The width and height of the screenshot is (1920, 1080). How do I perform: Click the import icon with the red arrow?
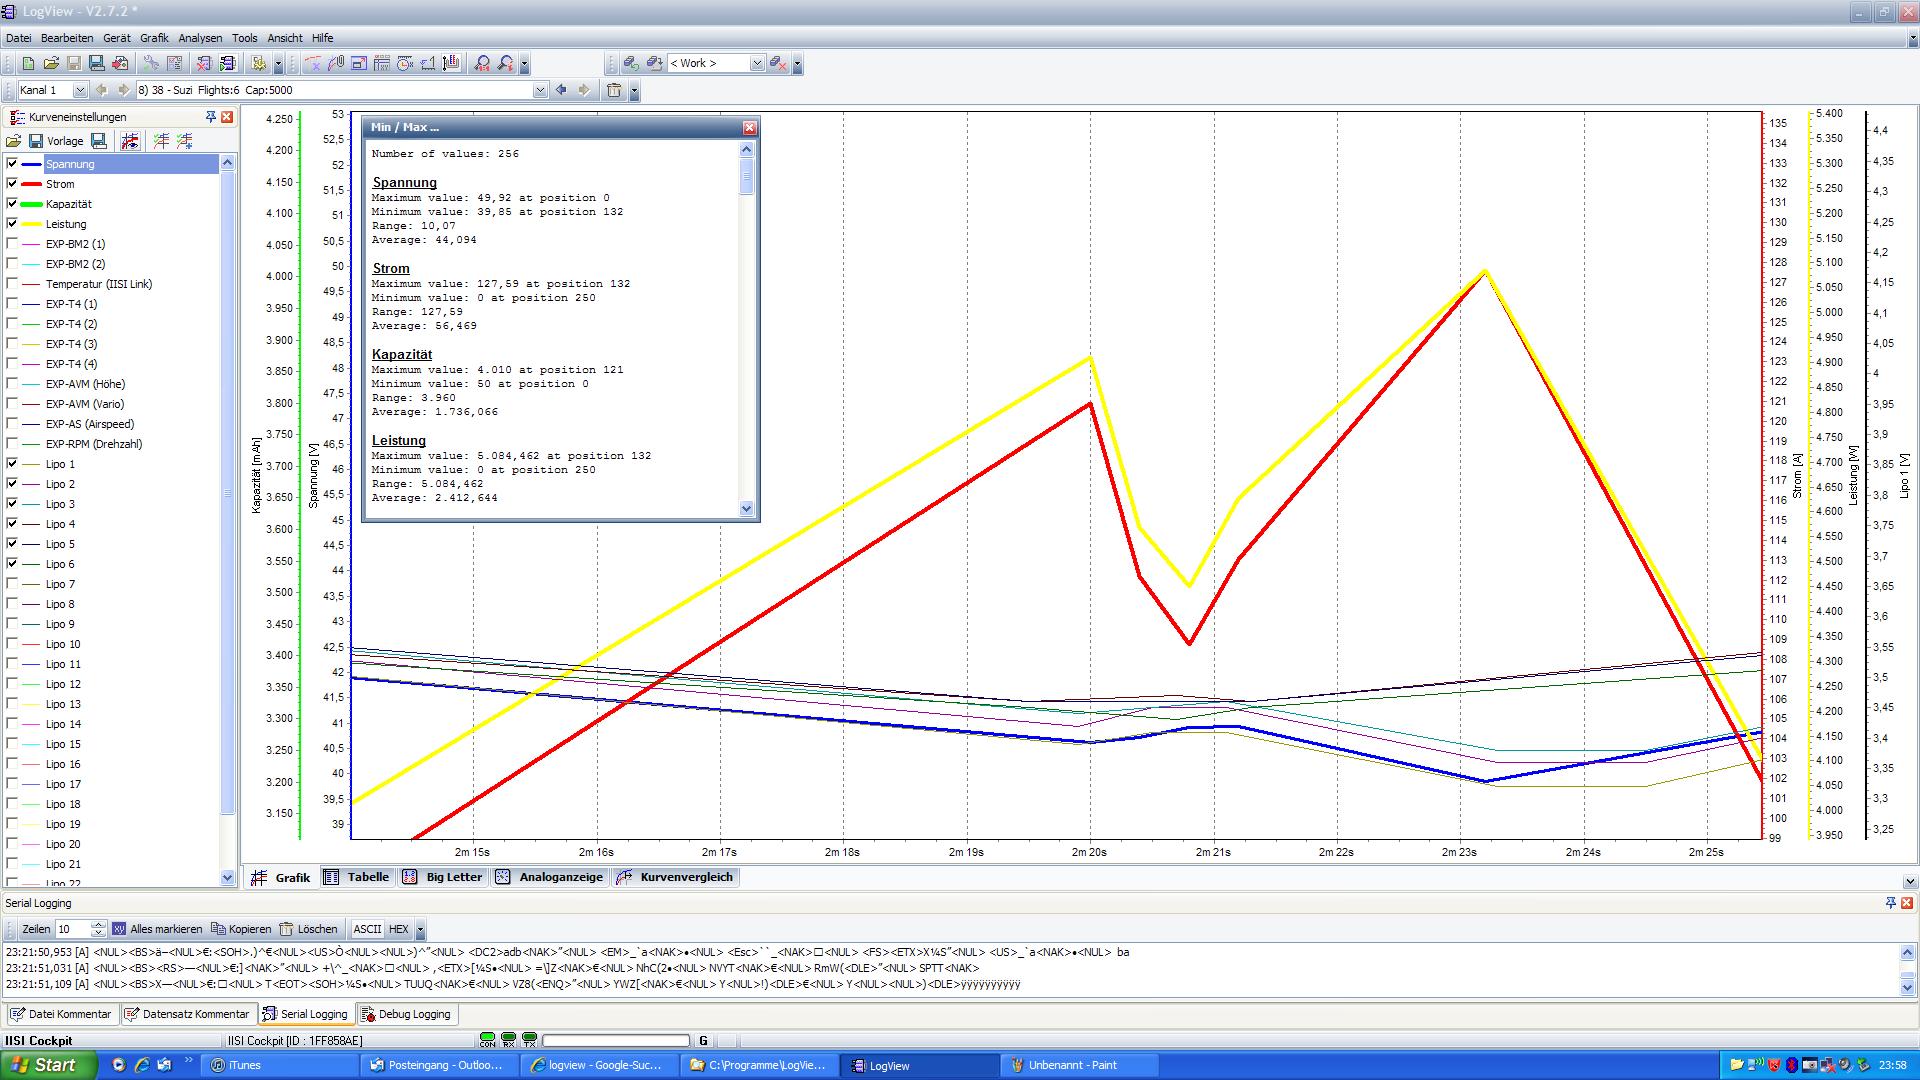120,64
